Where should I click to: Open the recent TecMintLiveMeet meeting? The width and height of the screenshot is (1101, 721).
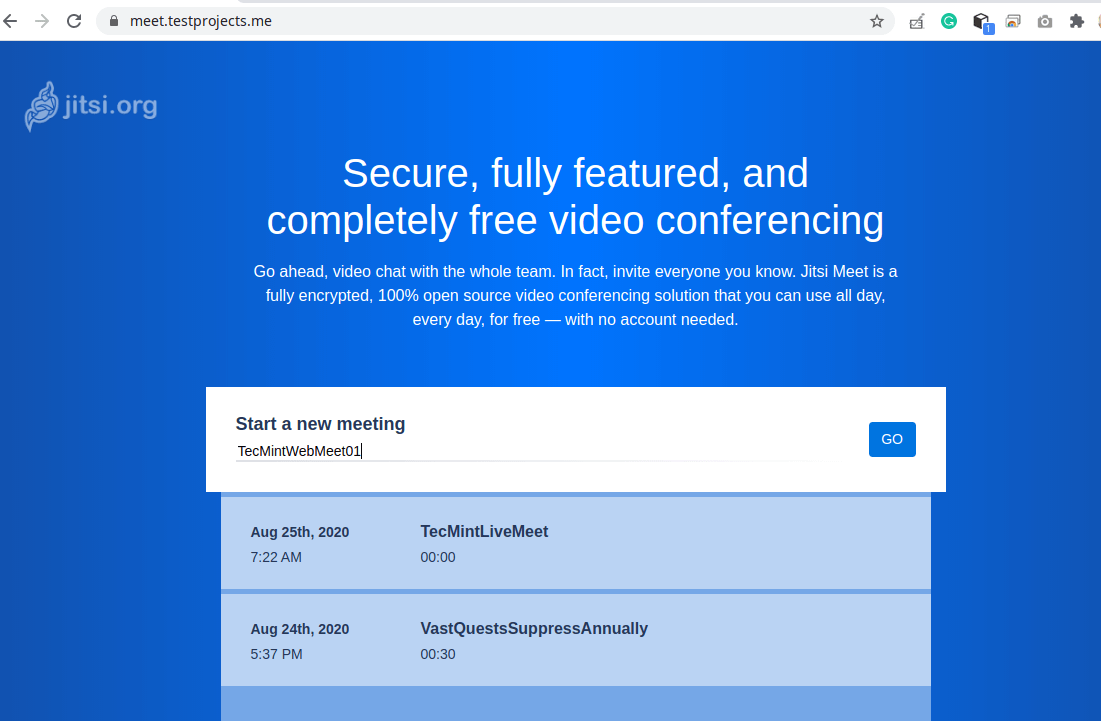pos(576,543)
